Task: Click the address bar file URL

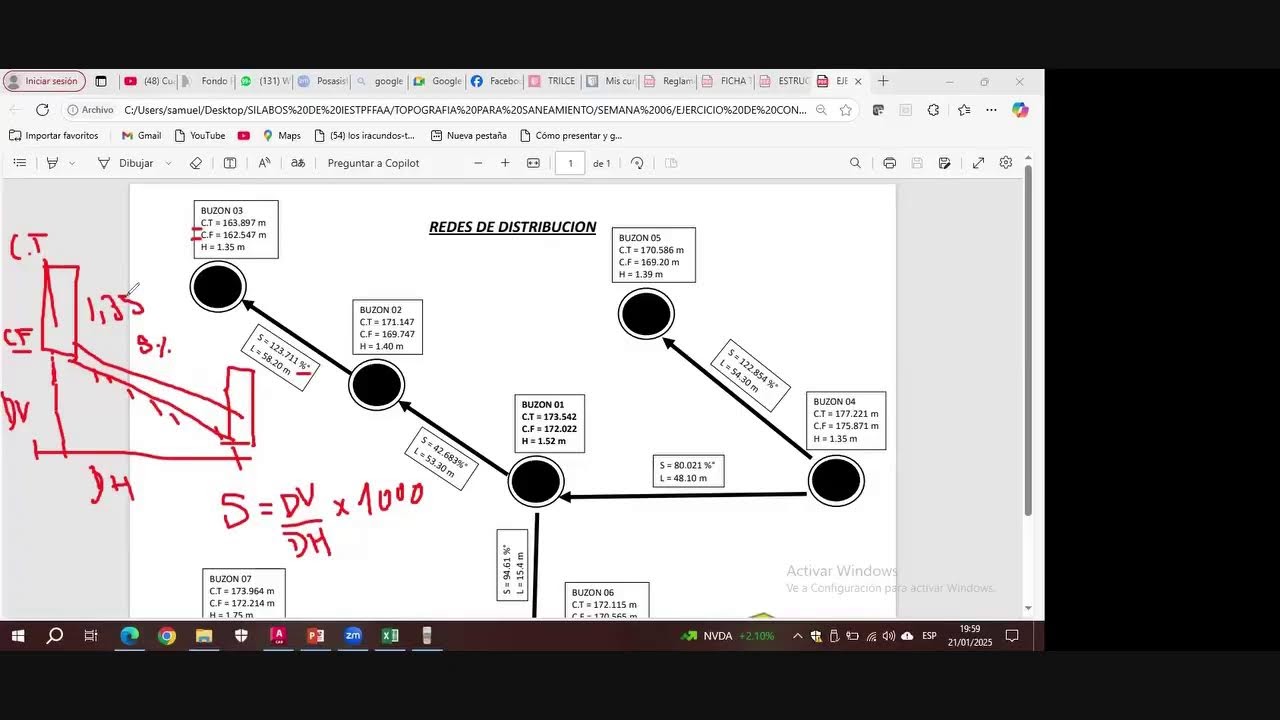Action: [465, 110]
